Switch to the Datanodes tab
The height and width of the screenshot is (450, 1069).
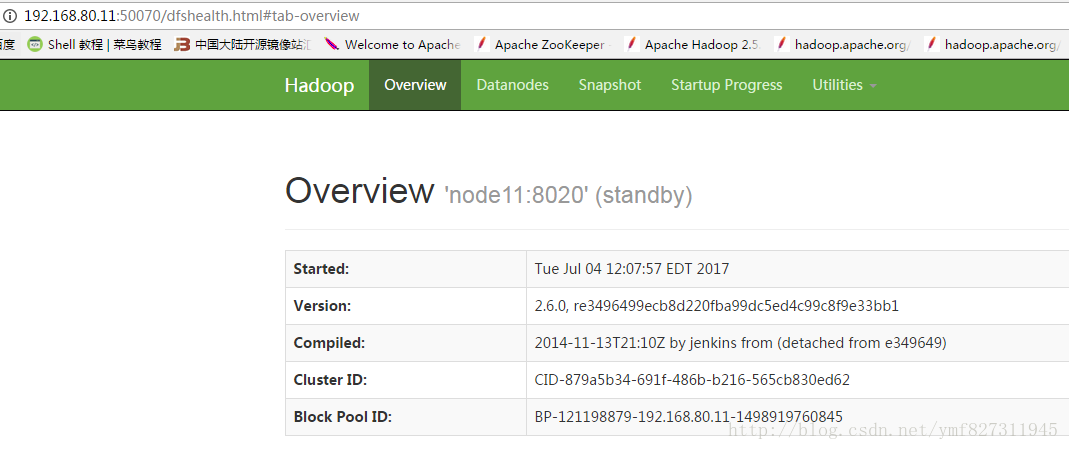pos(513,85)
